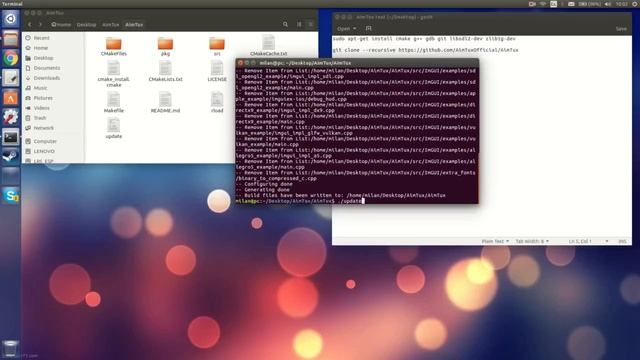The image size is (640, 360).
Task: Select the LICENSE file
Action: click(x=217, y=71)
